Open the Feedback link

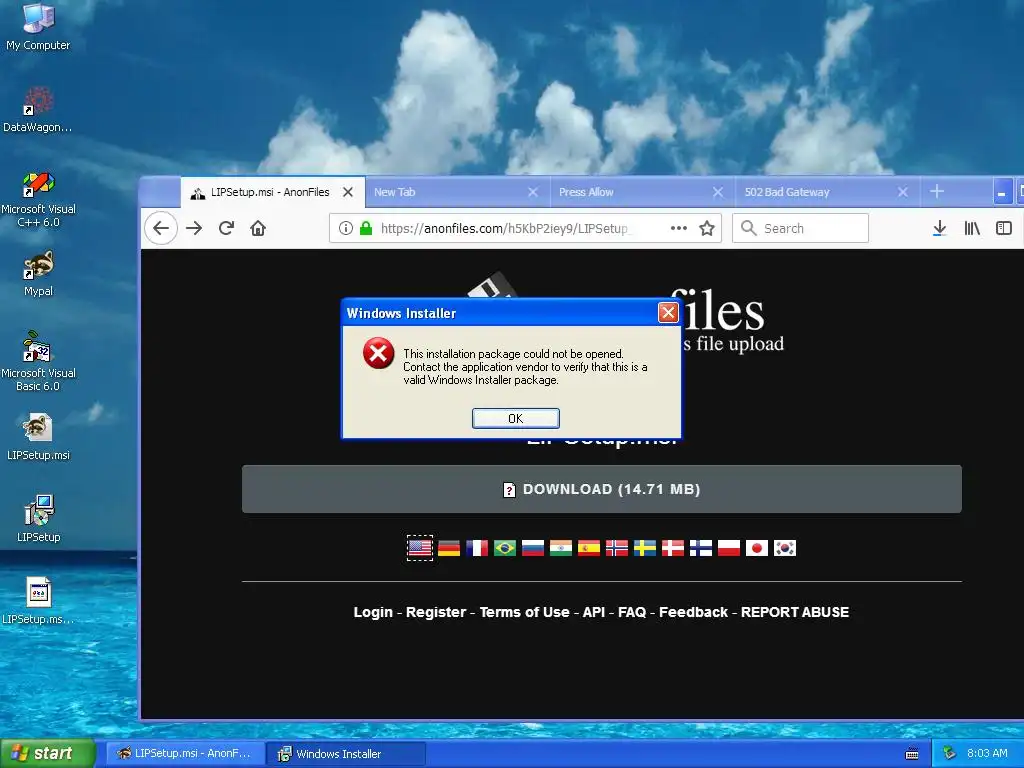[693, 612]
